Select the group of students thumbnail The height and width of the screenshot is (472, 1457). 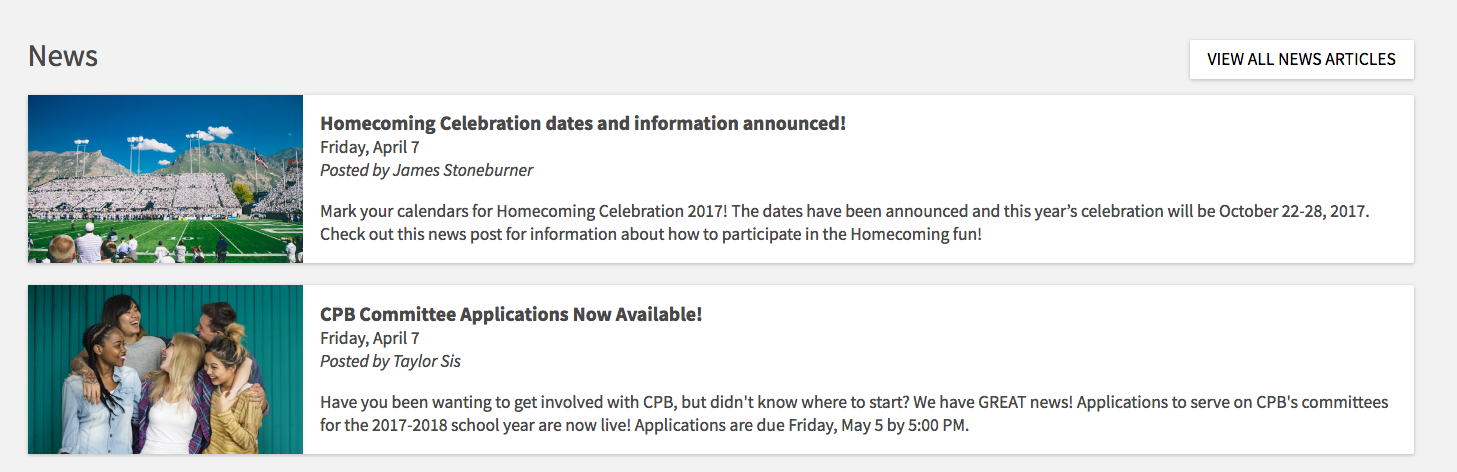click(165, 369)
